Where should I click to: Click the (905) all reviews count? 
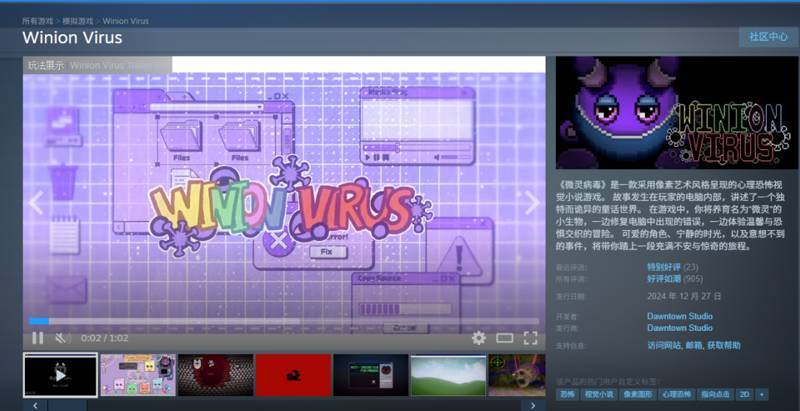pyautogui.click(x=693, y=279)
